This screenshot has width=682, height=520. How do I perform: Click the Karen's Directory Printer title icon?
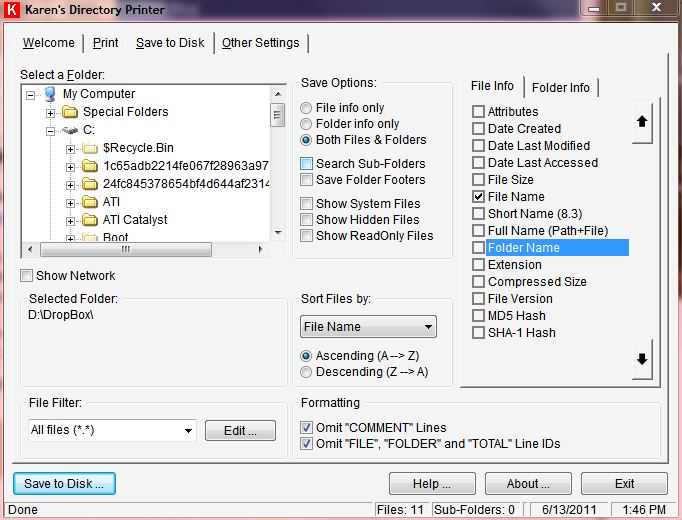(x=12, y=10)
